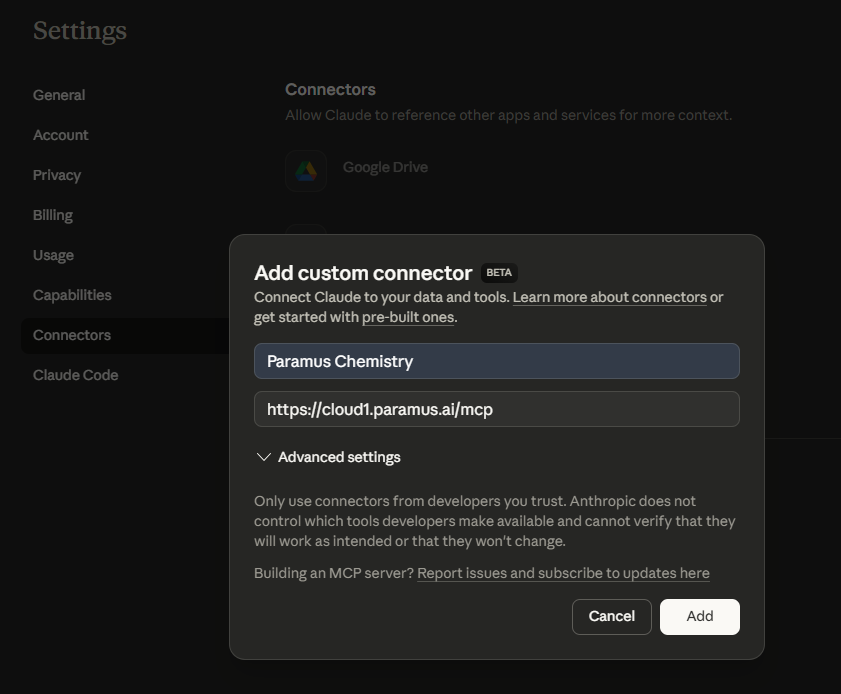Click the Paramus Chemistry name field
This screenshot has width=841, height=694.
point(497,361)
